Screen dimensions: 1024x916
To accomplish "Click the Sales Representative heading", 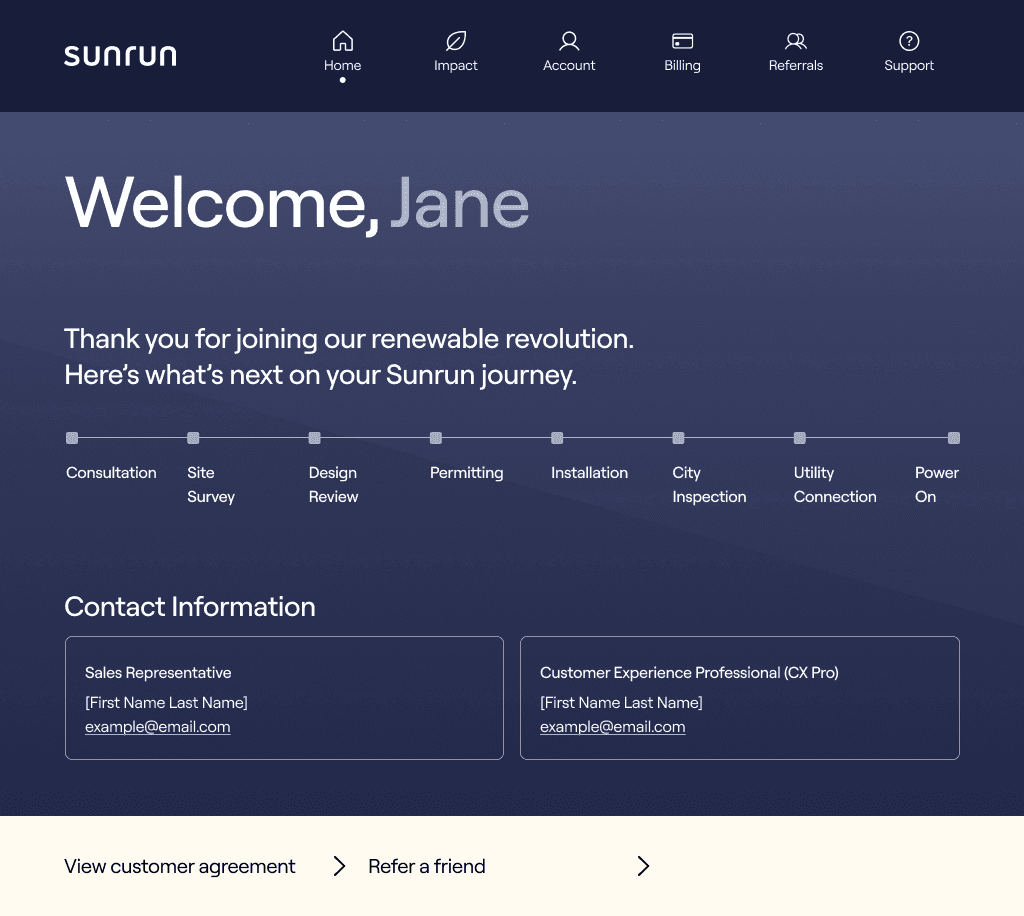I will (x=158, y=672).
